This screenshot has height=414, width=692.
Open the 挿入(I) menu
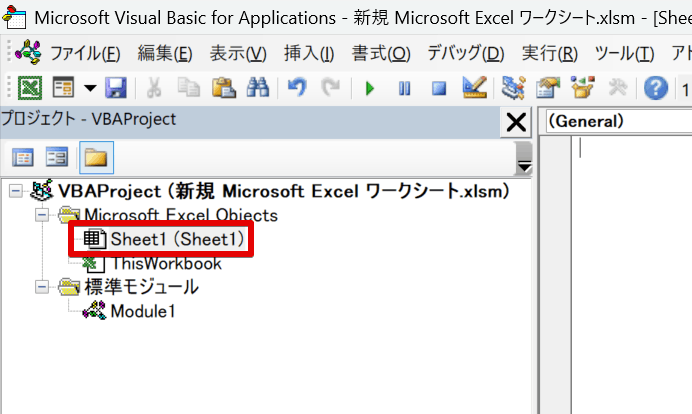tap(309, 54)
